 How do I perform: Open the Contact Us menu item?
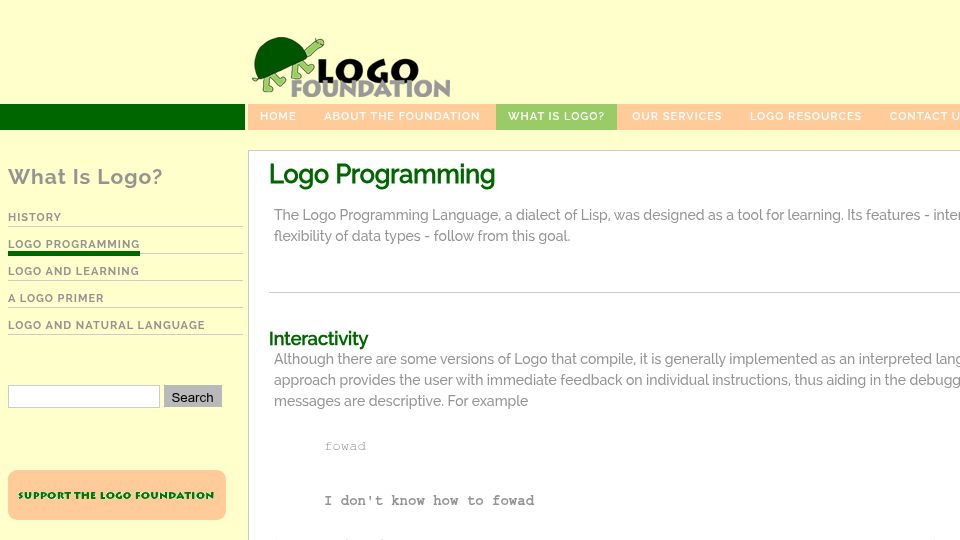[x=924, y=116]
